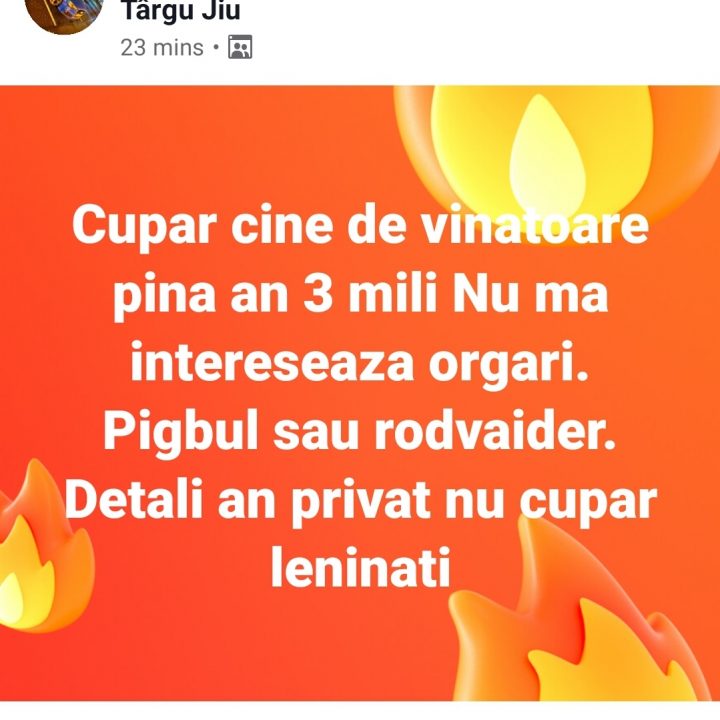Click the word "Detali" in the post
Image resolution: width=720 pixels, height=720 pixels.
pyautogui.click(x=134, y=499)
